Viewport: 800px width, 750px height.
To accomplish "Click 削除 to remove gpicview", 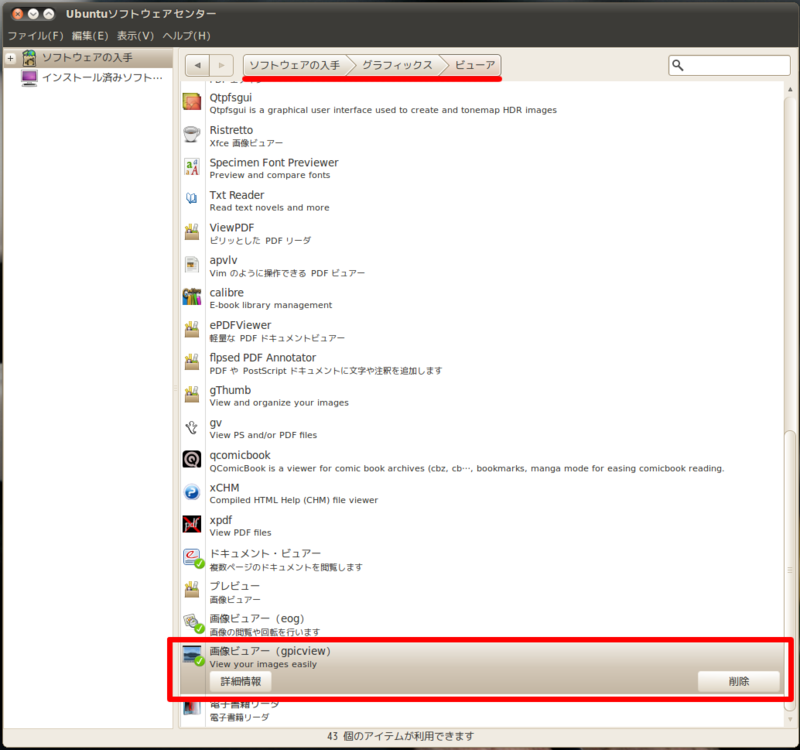I will [x=738, y=681].
